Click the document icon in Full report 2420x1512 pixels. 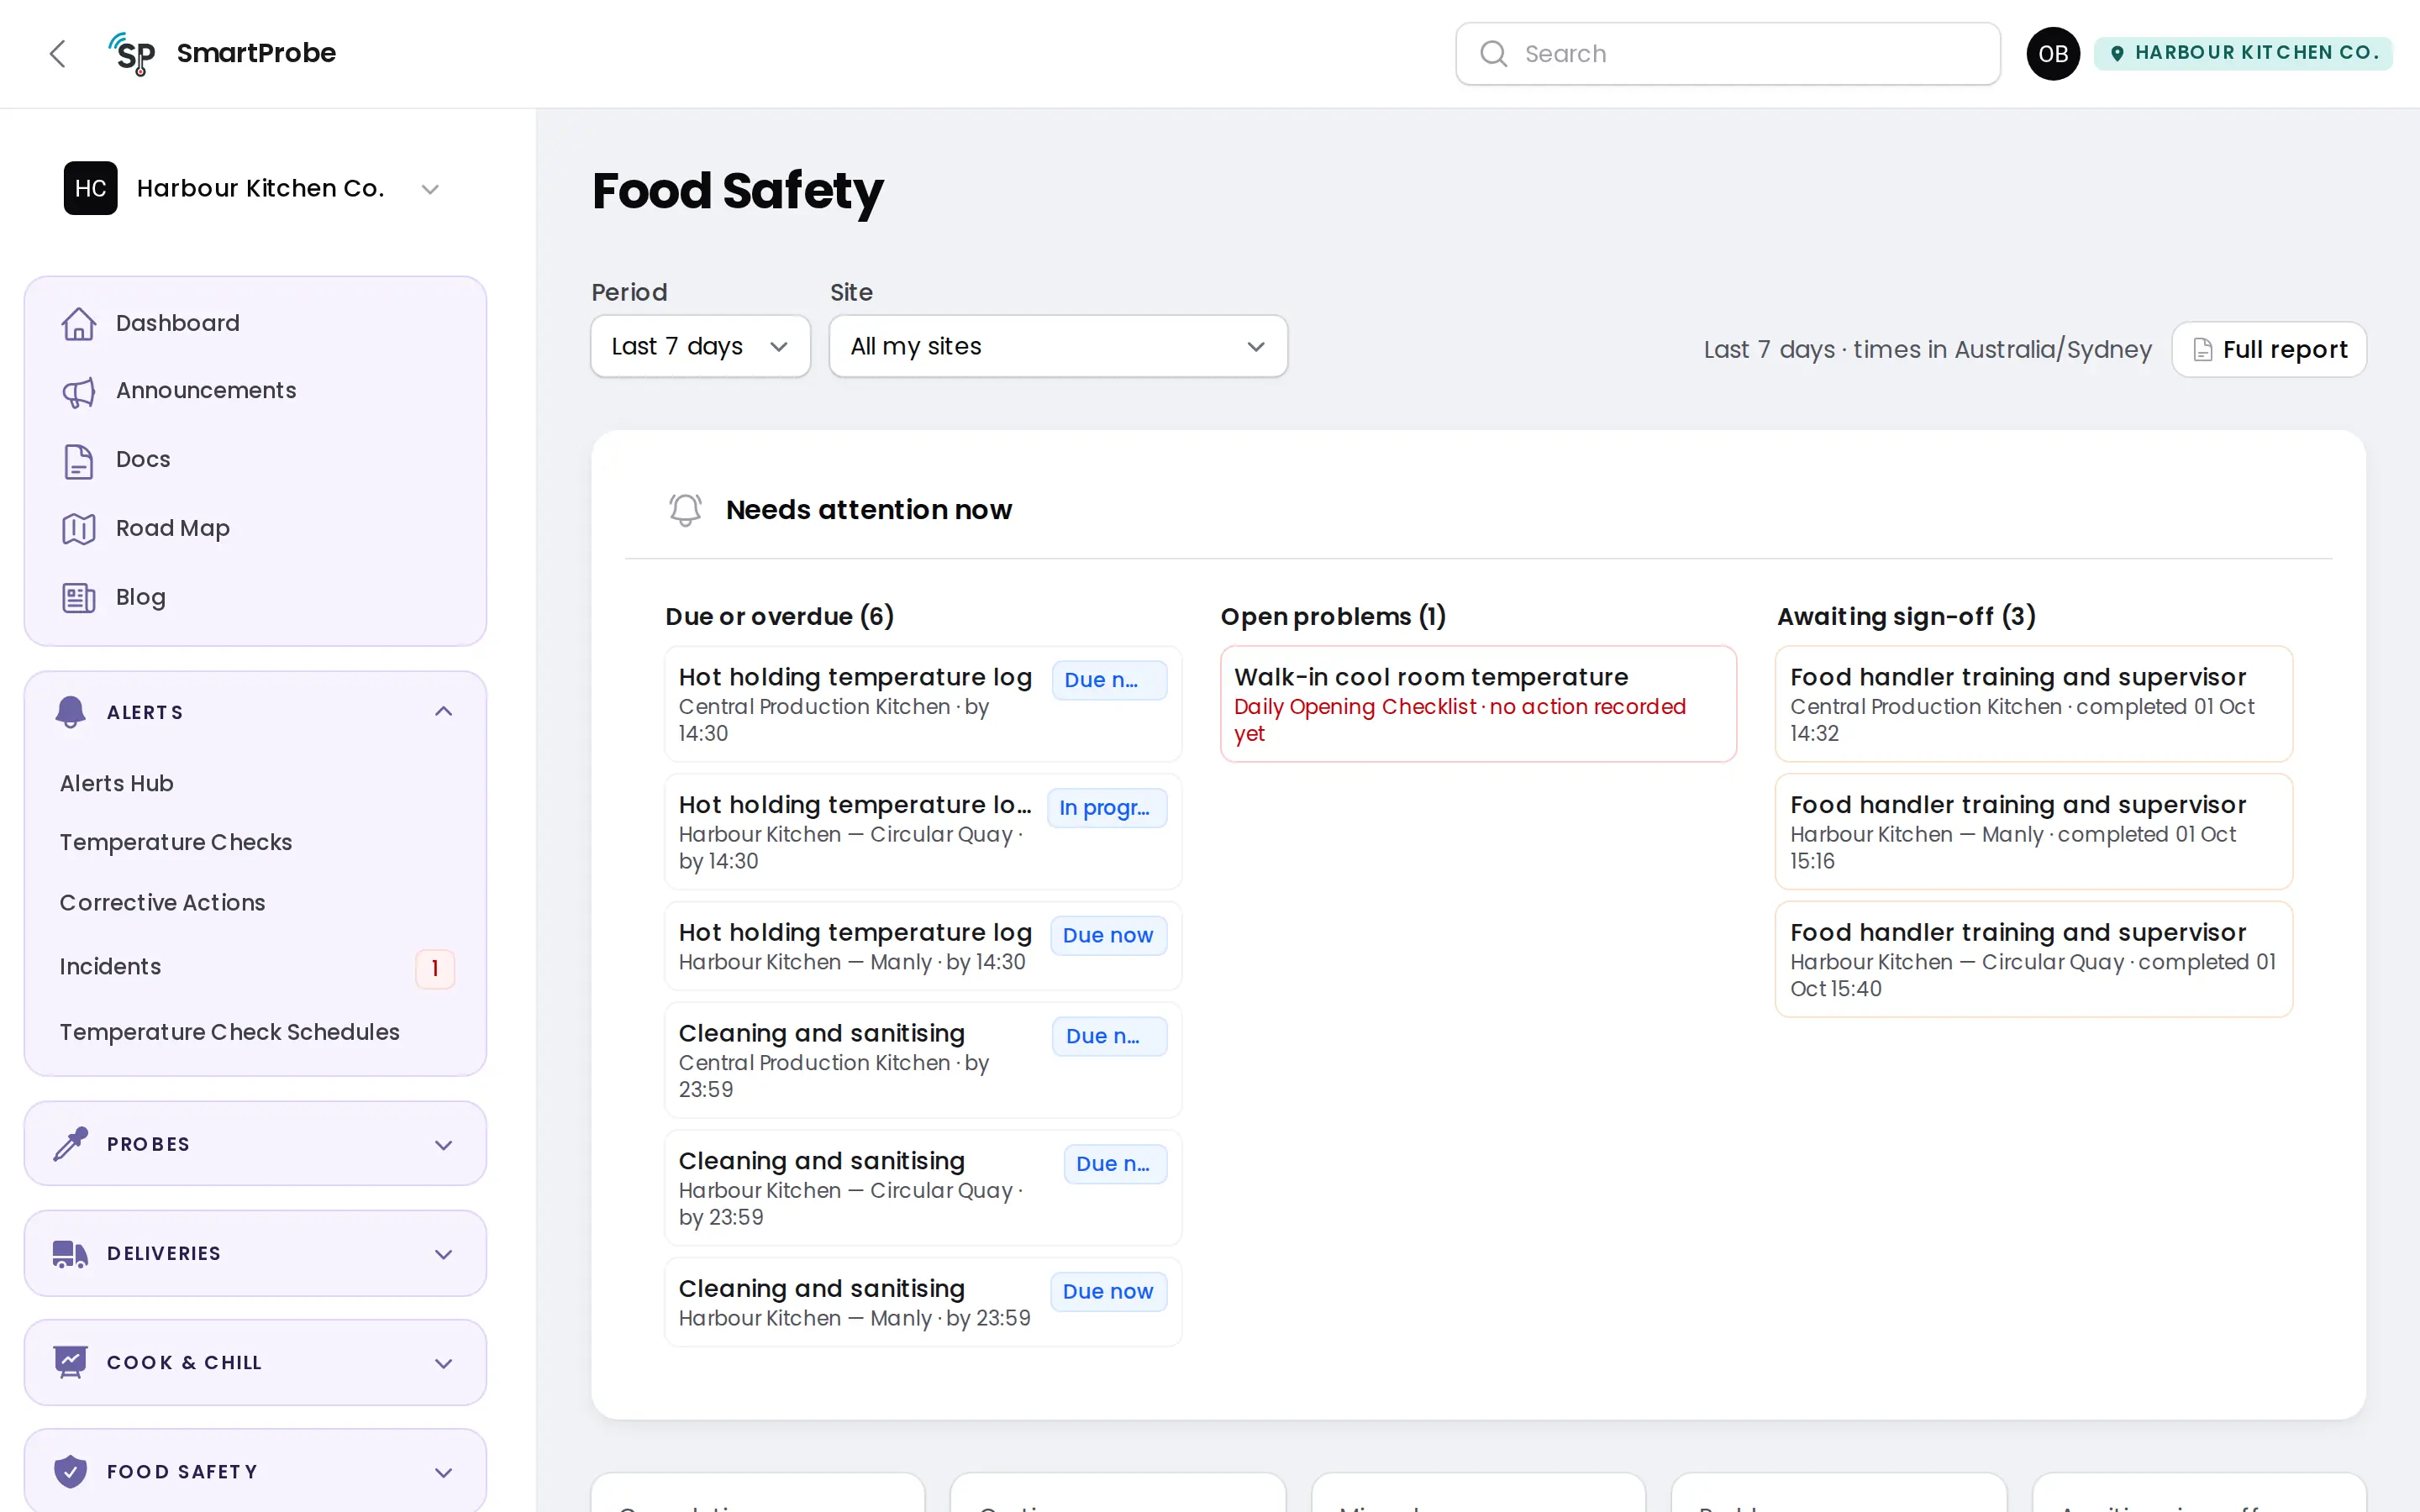pyautogui.click(x=2202, y=350)
